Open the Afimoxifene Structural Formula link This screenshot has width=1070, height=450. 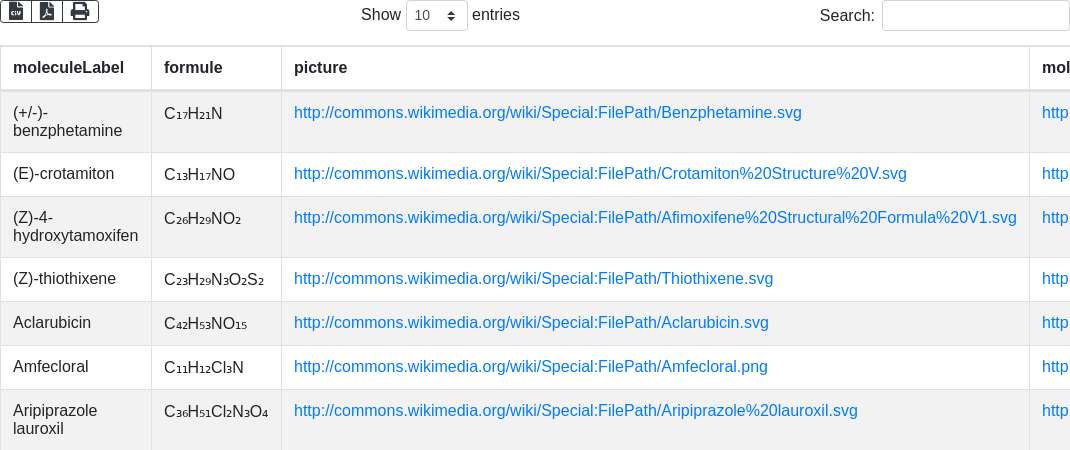pyautogui.click(x=655, y=218)
